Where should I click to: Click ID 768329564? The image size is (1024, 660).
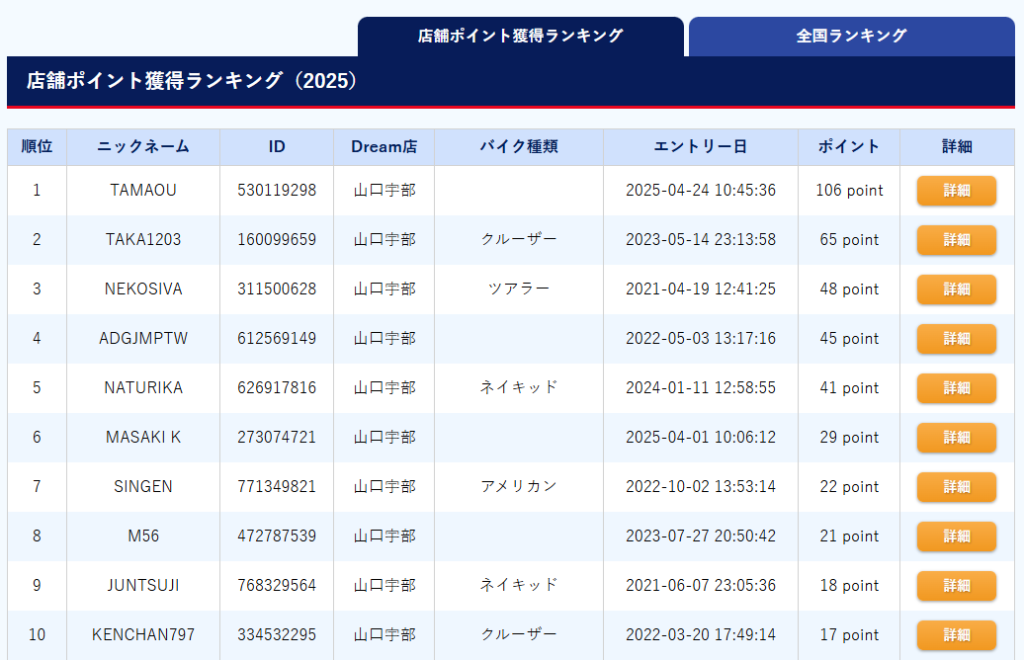(x=277, y=585)
